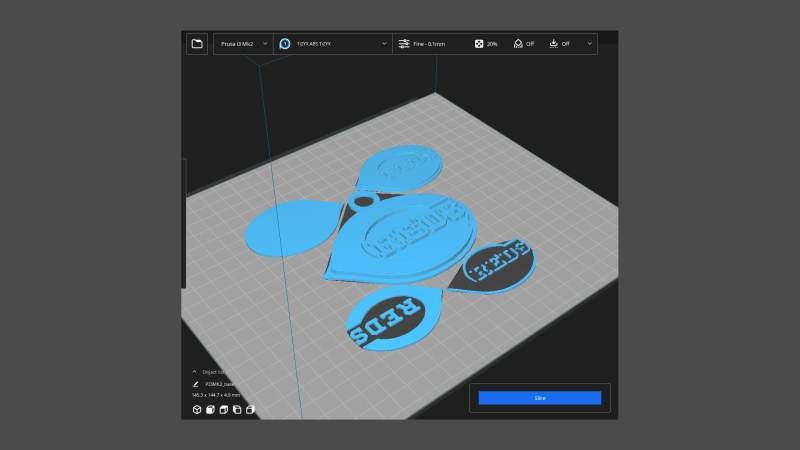Click the pencil icon to rename the model

point(196,384)
